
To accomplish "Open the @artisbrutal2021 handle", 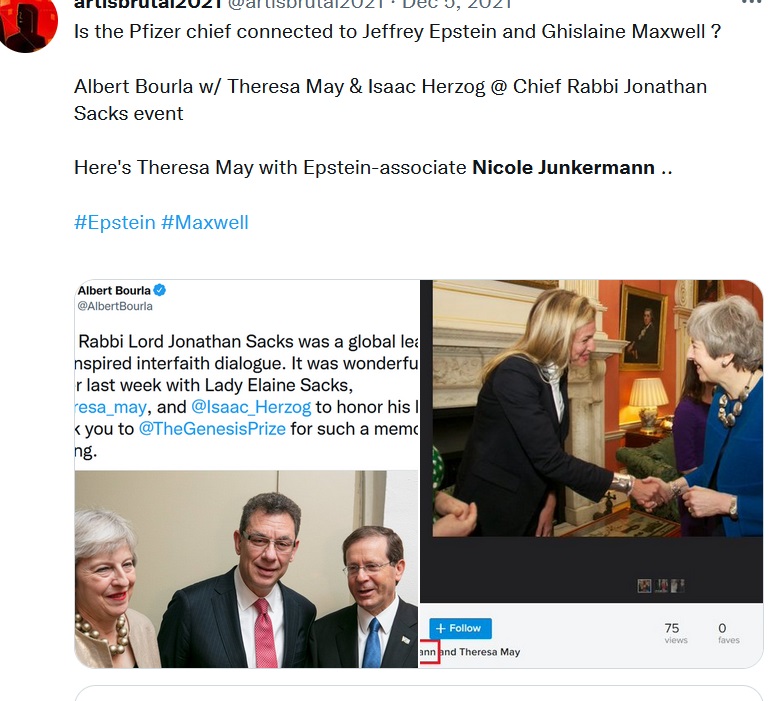I will click(306, 4).
